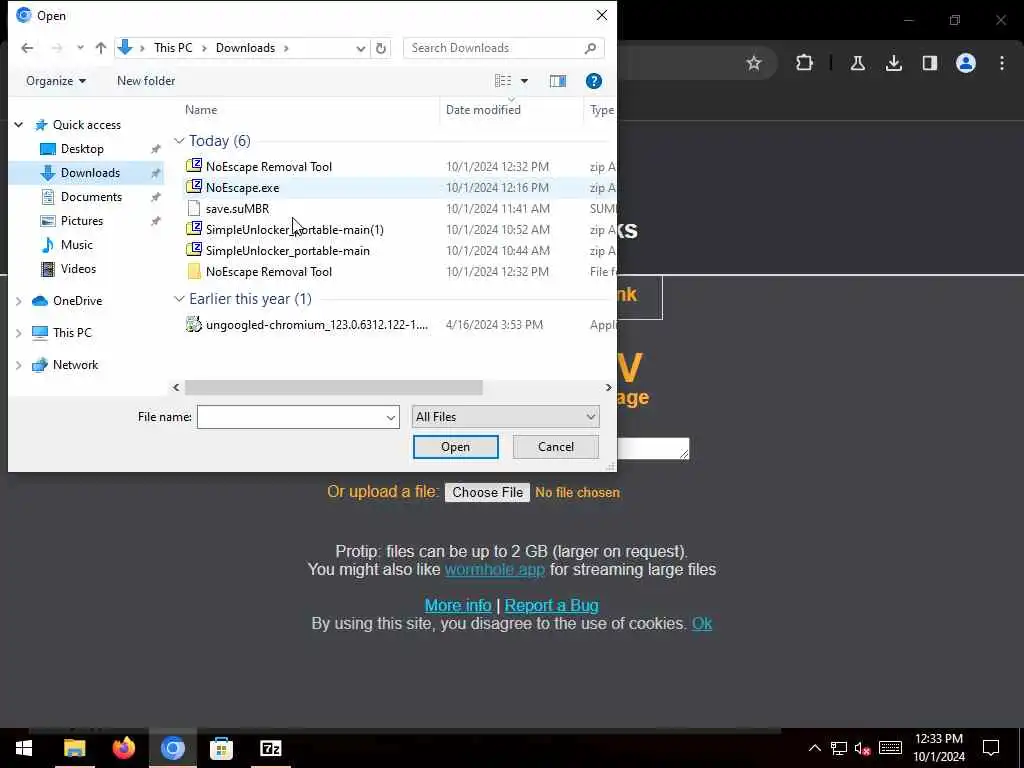Select SimpleUnlocker_portable-main(1) archive
Viewport: 1024px width, 768px height.
[x=295, y=229]
